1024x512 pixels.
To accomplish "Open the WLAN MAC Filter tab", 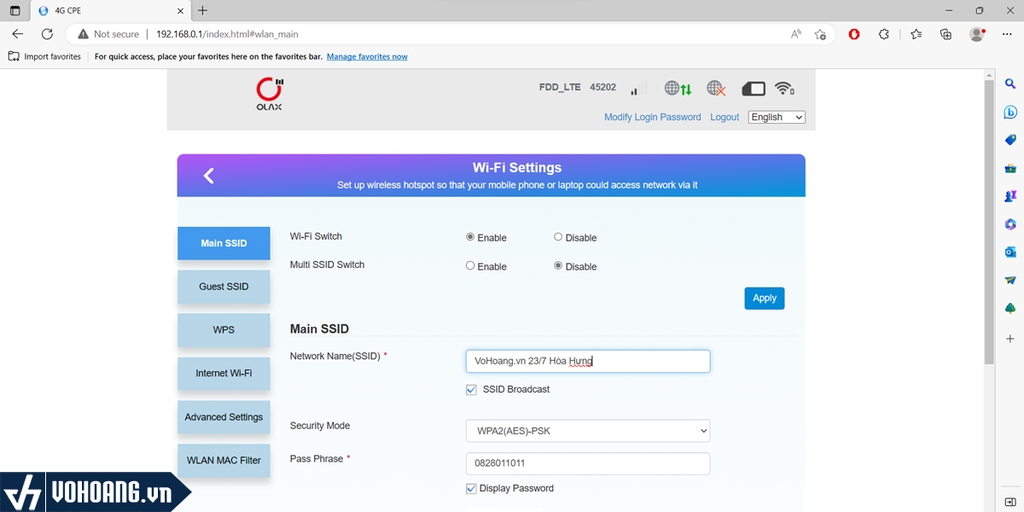I will click(223, 460).
